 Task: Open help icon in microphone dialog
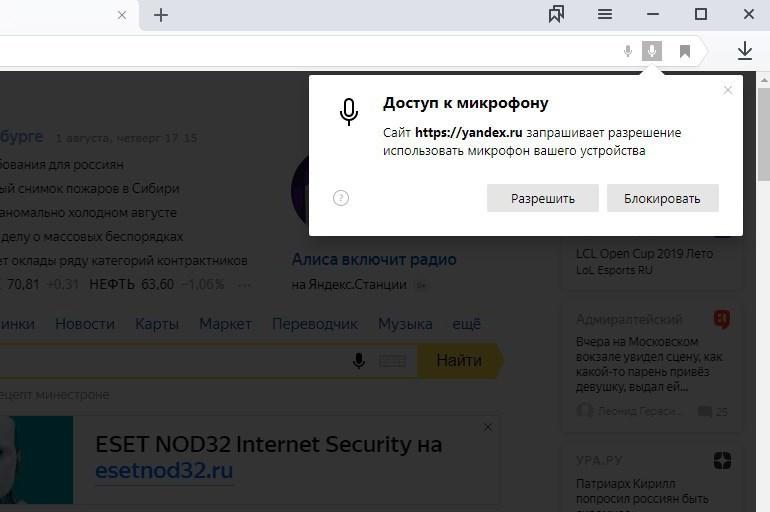[341, 198]
